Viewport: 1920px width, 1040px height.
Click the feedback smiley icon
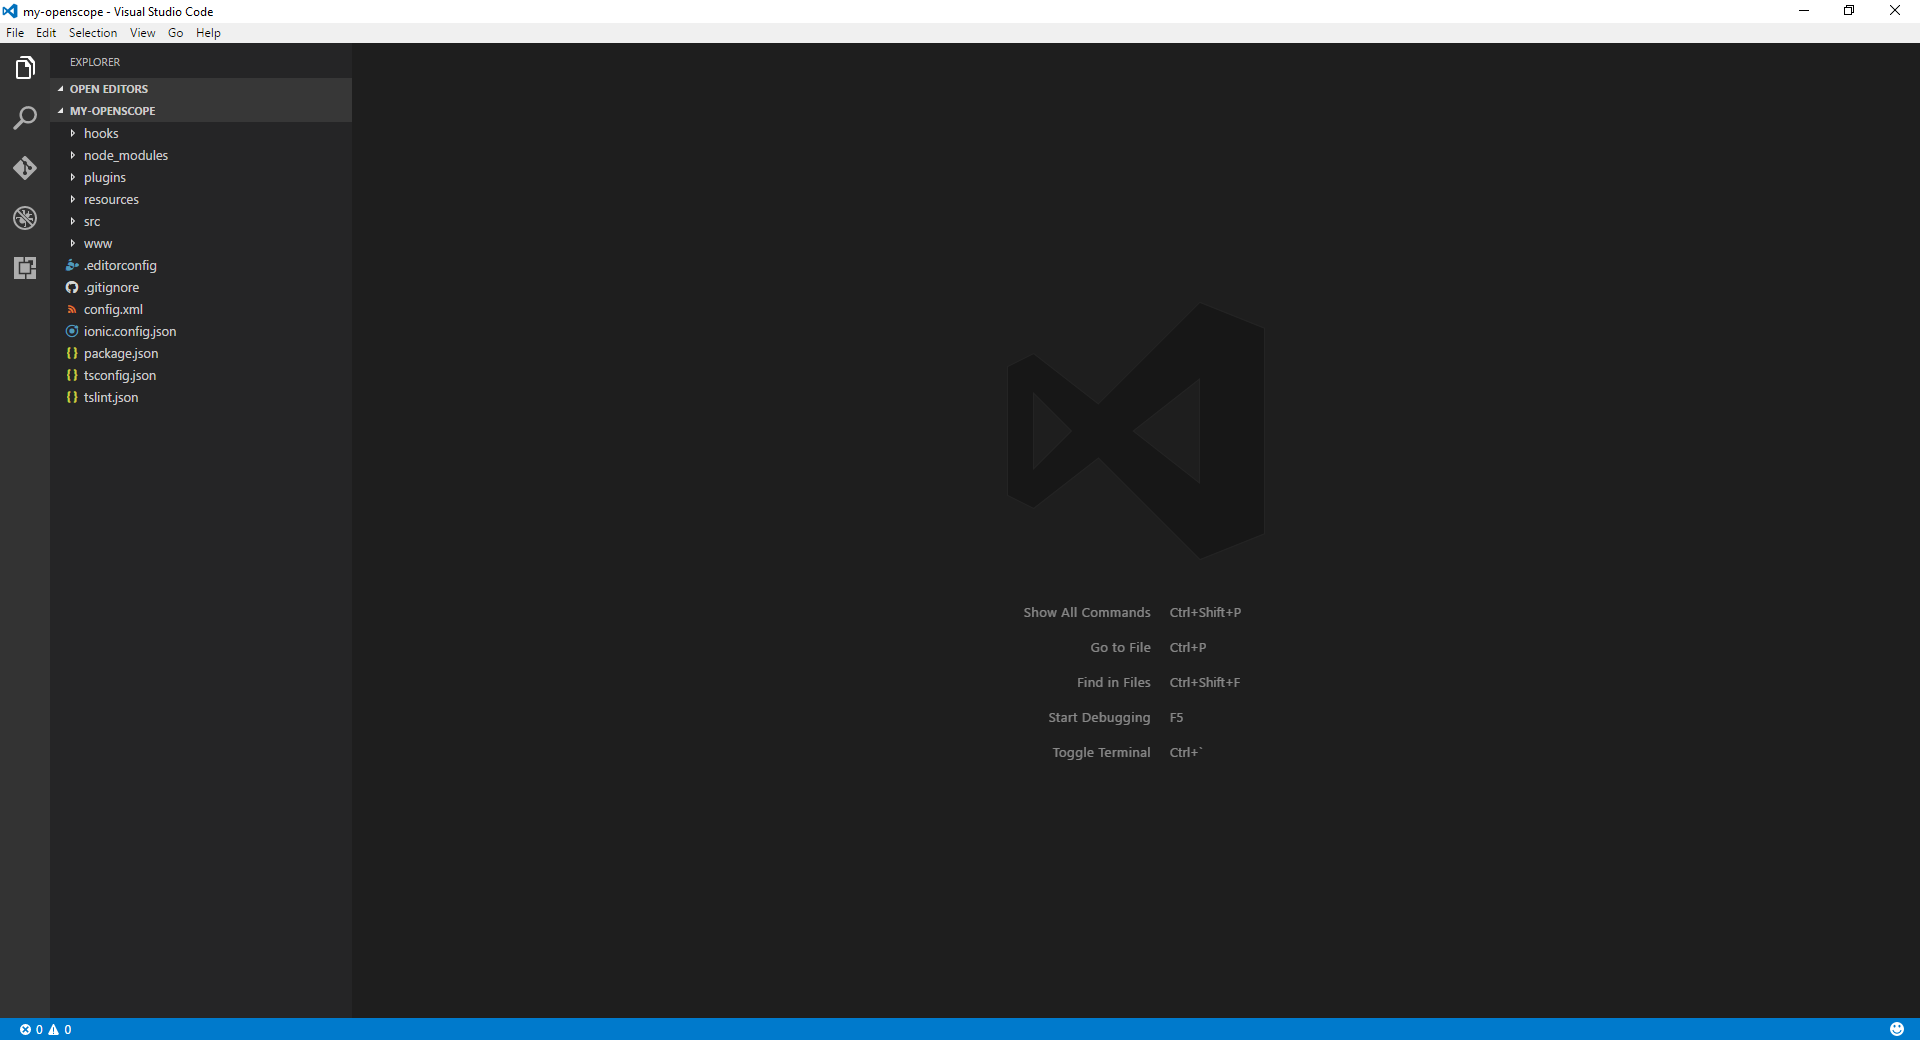coord(1897,1029)
